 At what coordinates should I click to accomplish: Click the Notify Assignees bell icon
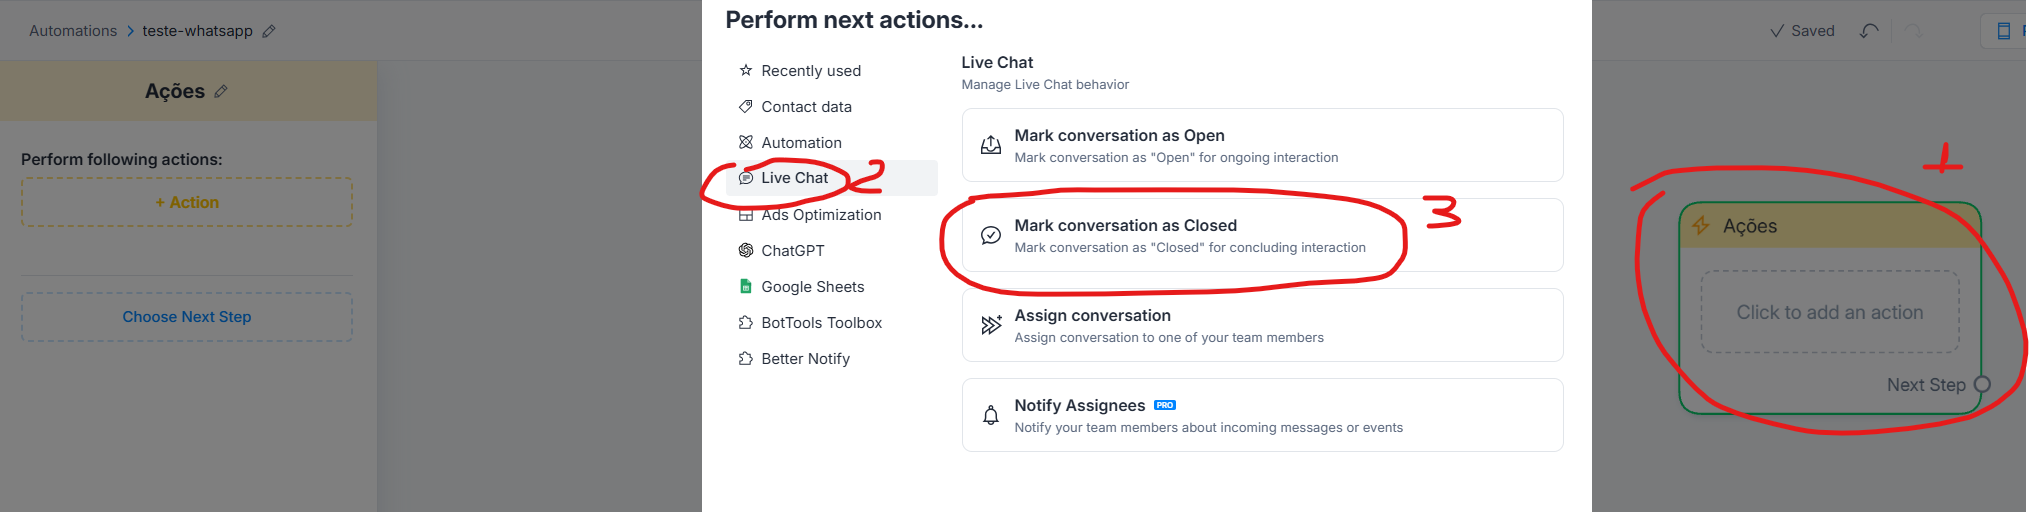pyautogui.click(x=991, y=415)
